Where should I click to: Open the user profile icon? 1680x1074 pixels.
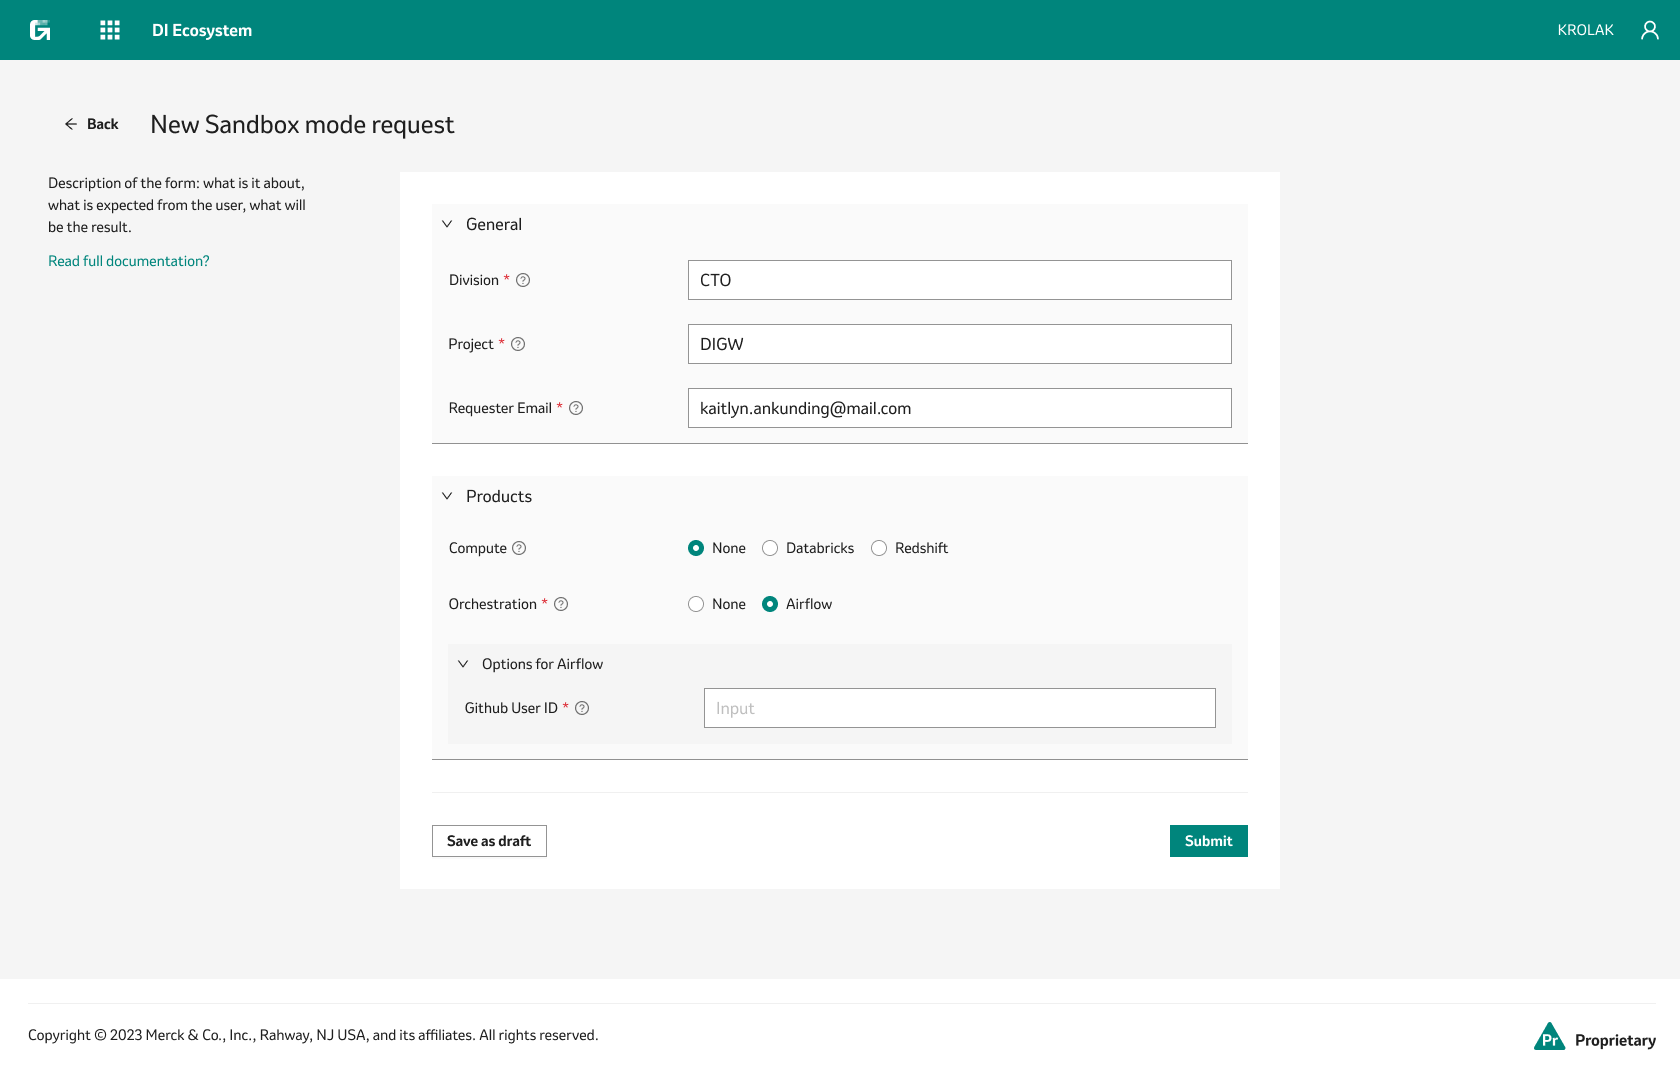click(1649, 30)
